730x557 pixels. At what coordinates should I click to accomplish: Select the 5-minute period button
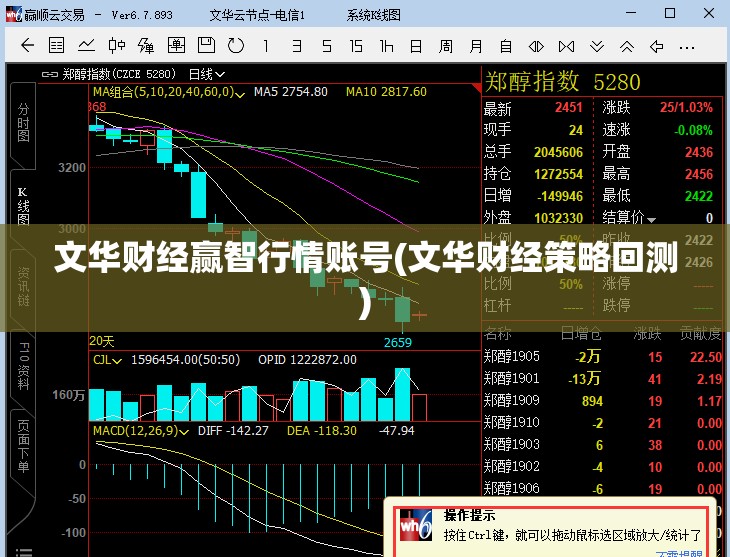point(327,46)
